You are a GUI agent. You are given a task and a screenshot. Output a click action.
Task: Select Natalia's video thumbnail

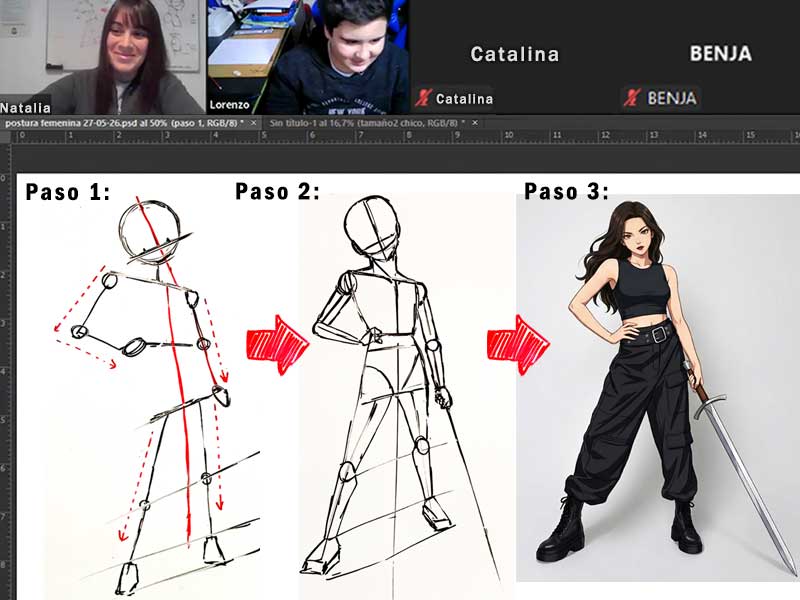[102, 57]
